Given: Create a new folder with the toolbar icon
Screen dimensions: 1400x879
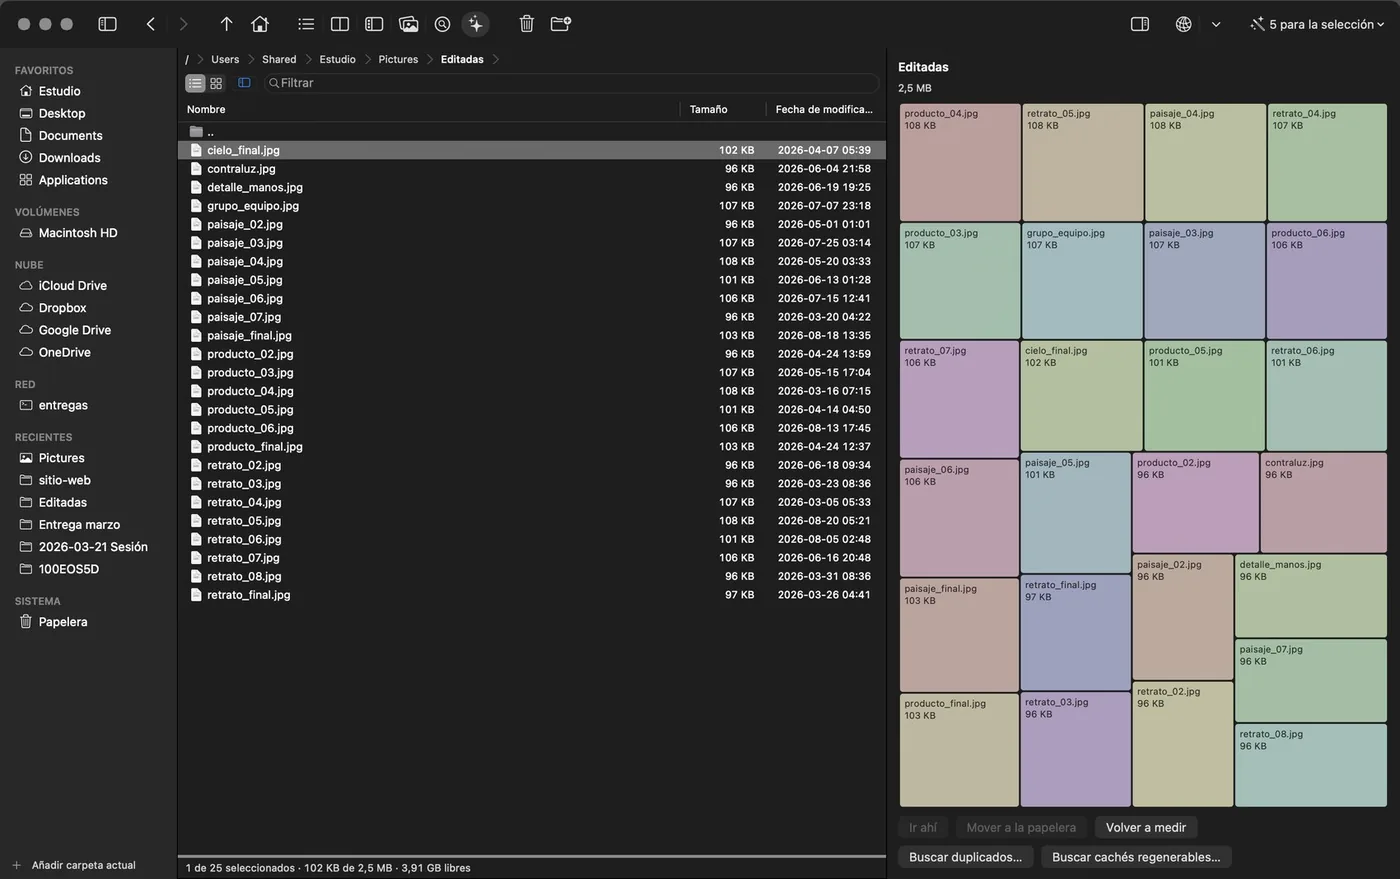Looking at the screenshot, I should pyautogui.click(x=561, y=24).
